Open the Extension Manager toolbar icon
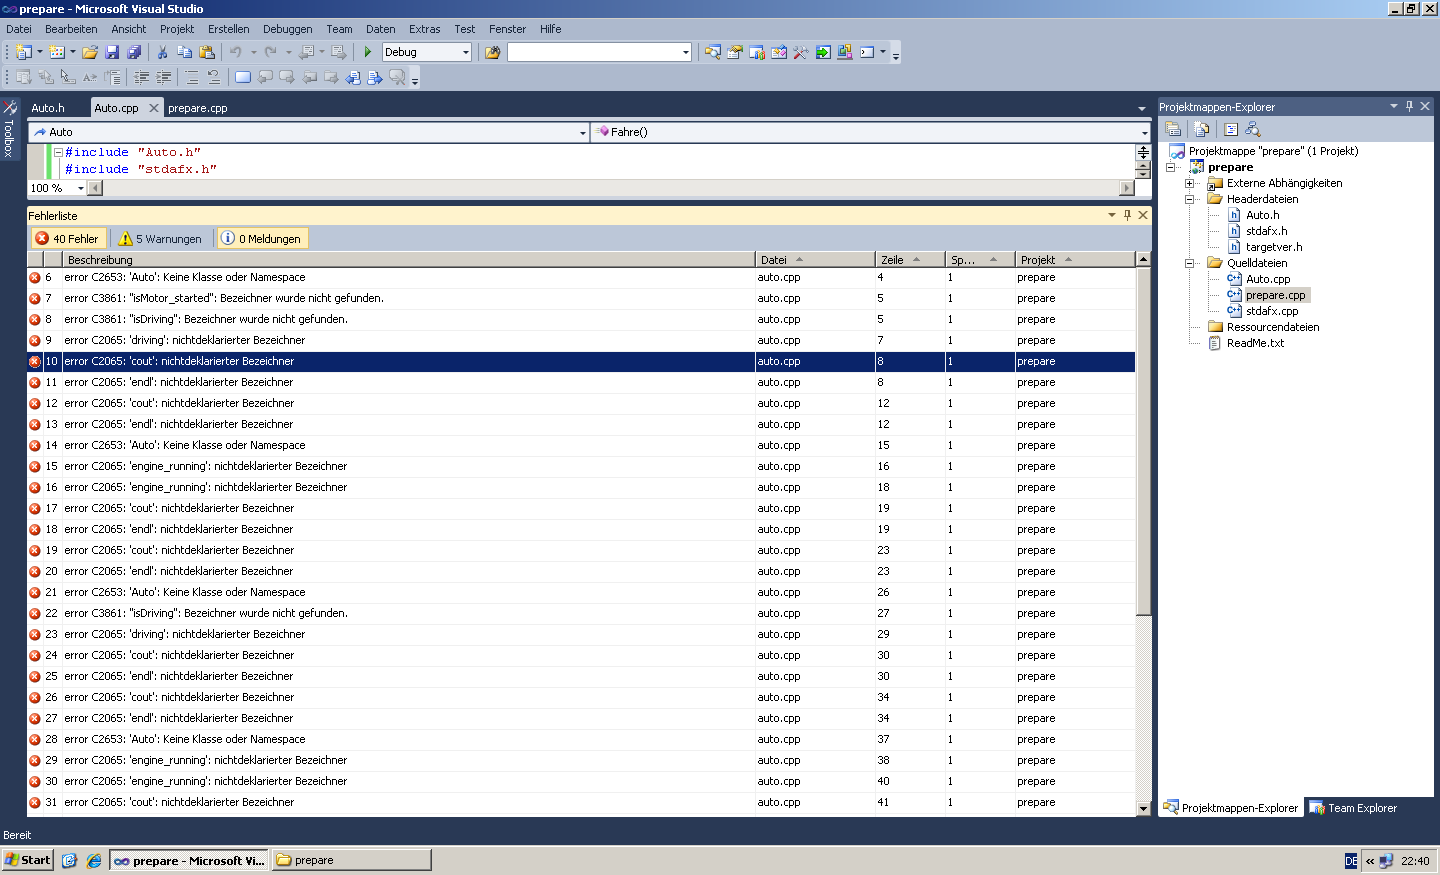Screen dimensions: 1440x875 845,52
